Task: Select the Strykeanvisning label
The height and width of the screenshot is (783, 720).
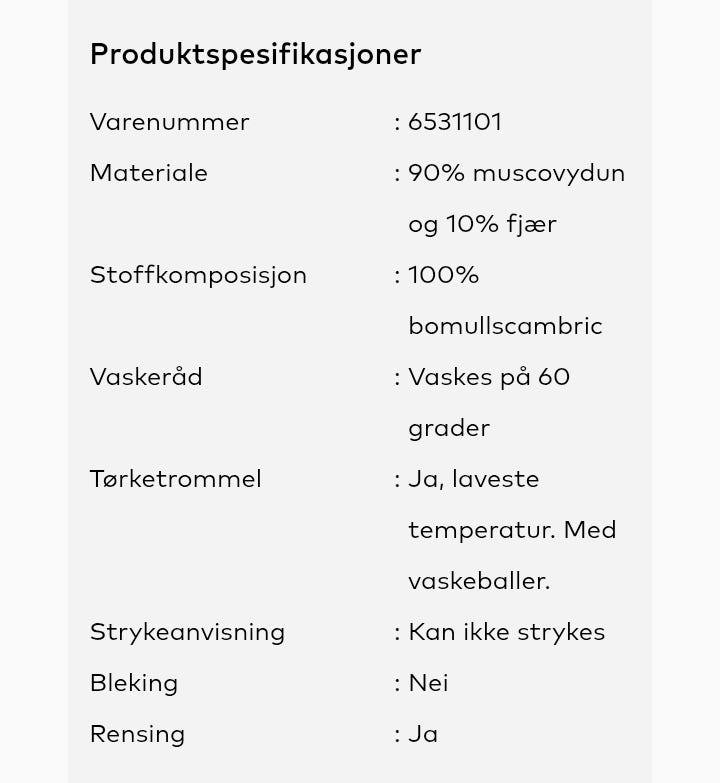Action: [187, 633]
